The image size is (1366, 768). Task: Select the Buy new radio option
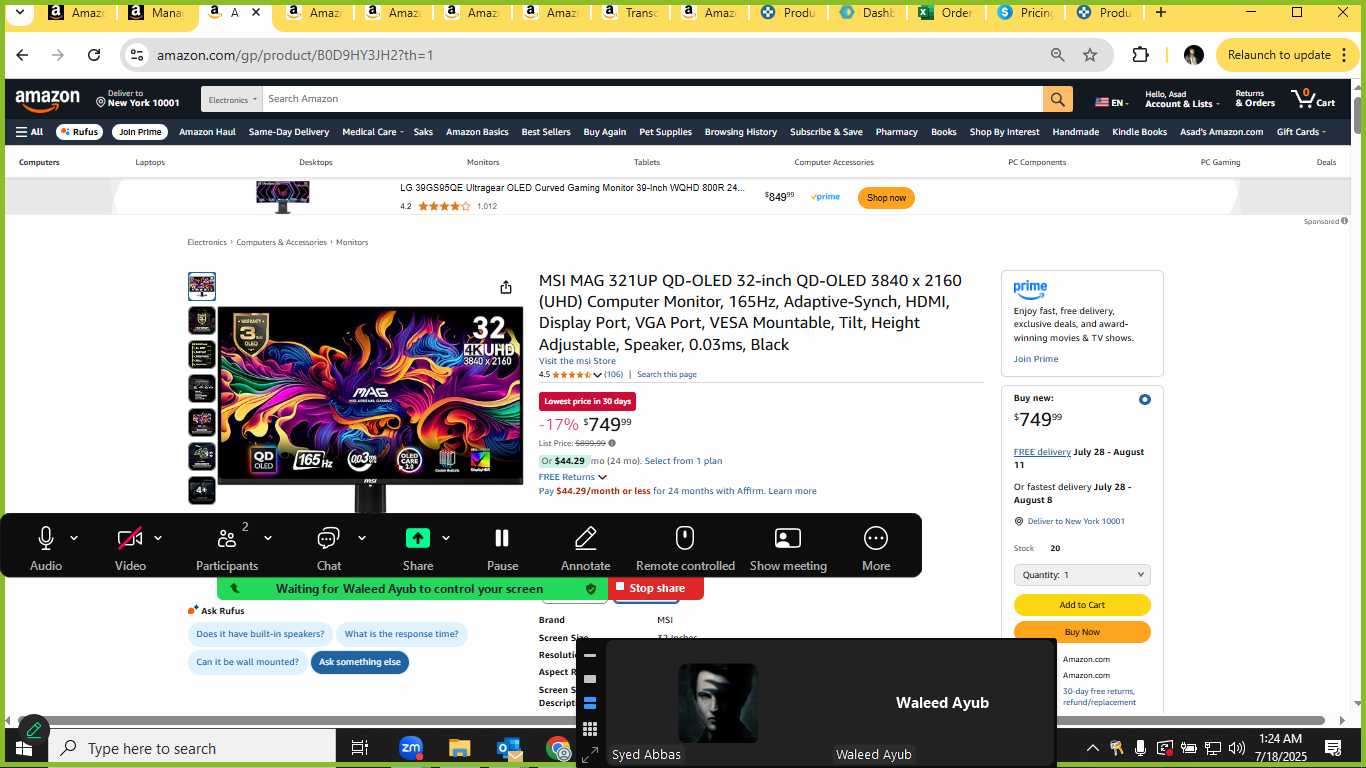(1145, 400)
